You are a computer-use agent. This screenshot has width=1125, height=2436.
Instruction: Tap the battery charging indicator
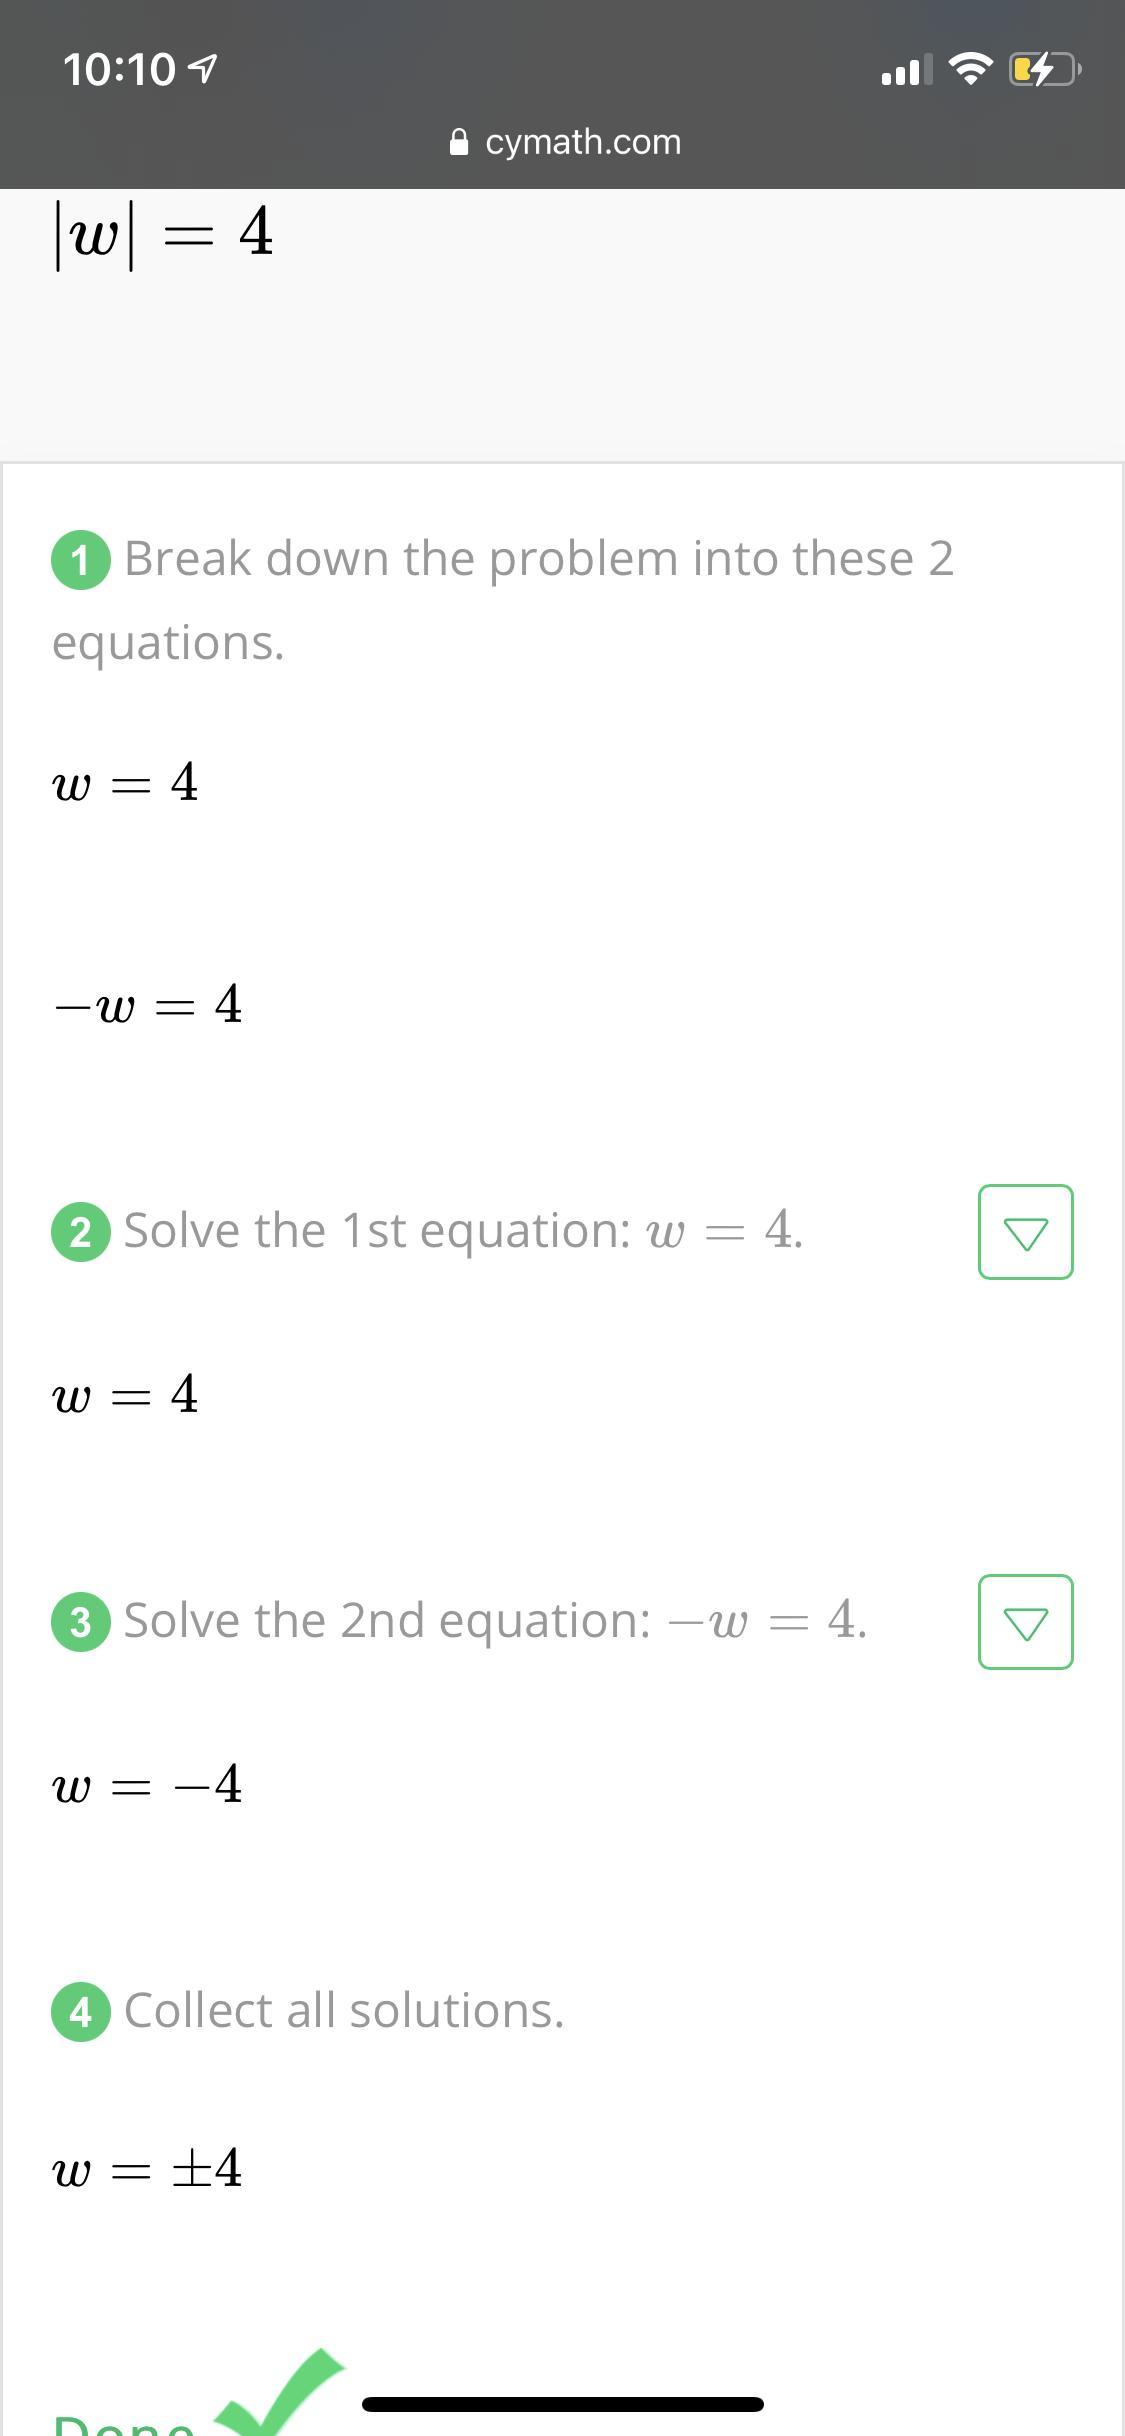1045,69
